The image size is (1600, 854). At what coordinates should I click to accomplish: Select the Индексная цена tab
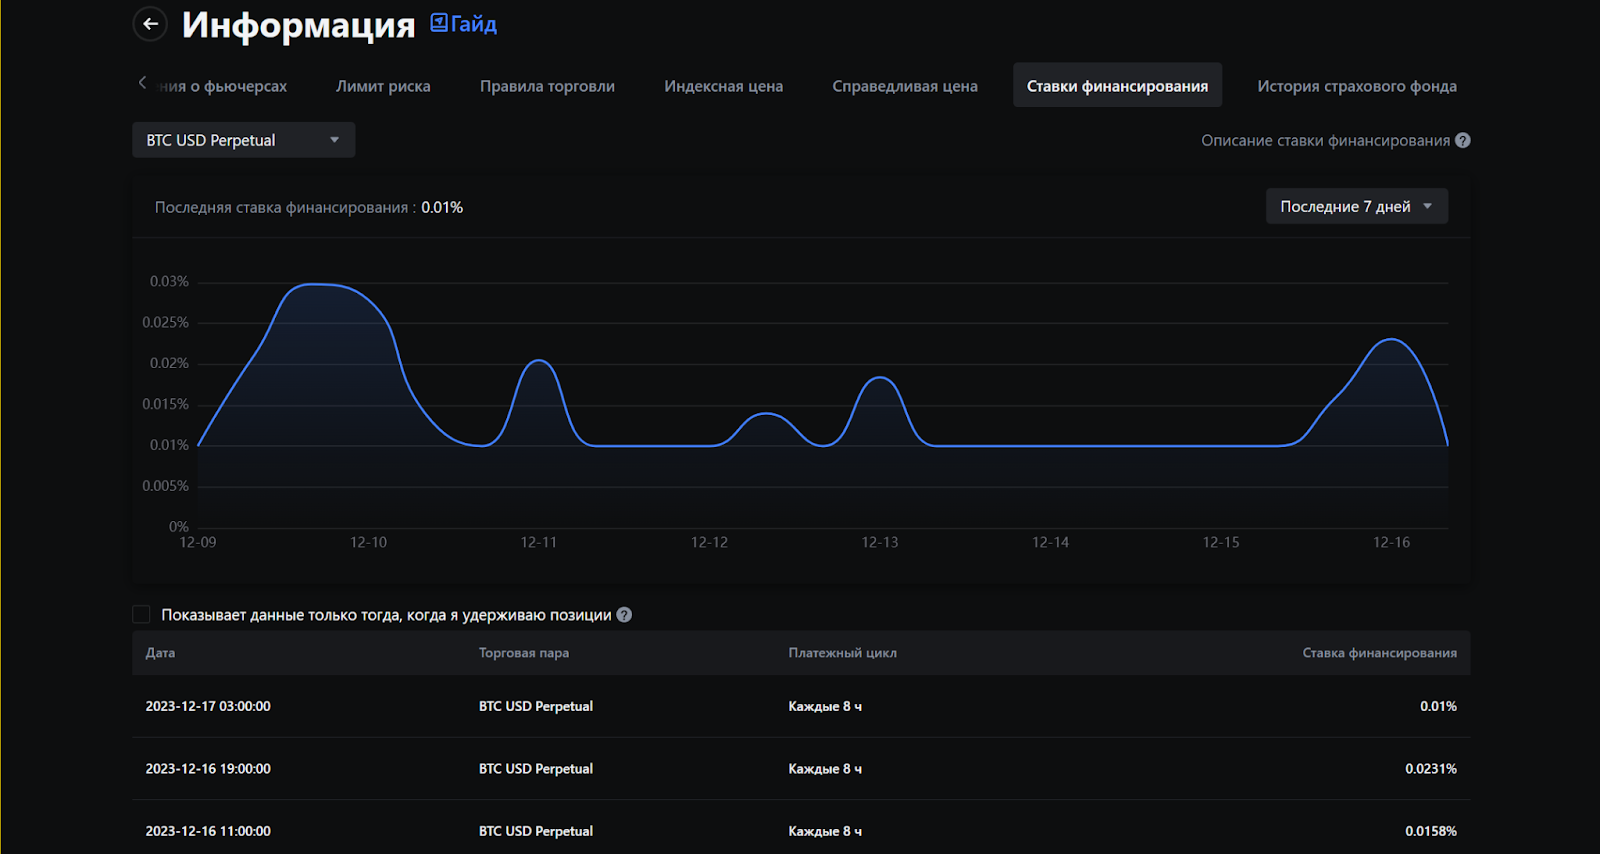tap(723, 86)
